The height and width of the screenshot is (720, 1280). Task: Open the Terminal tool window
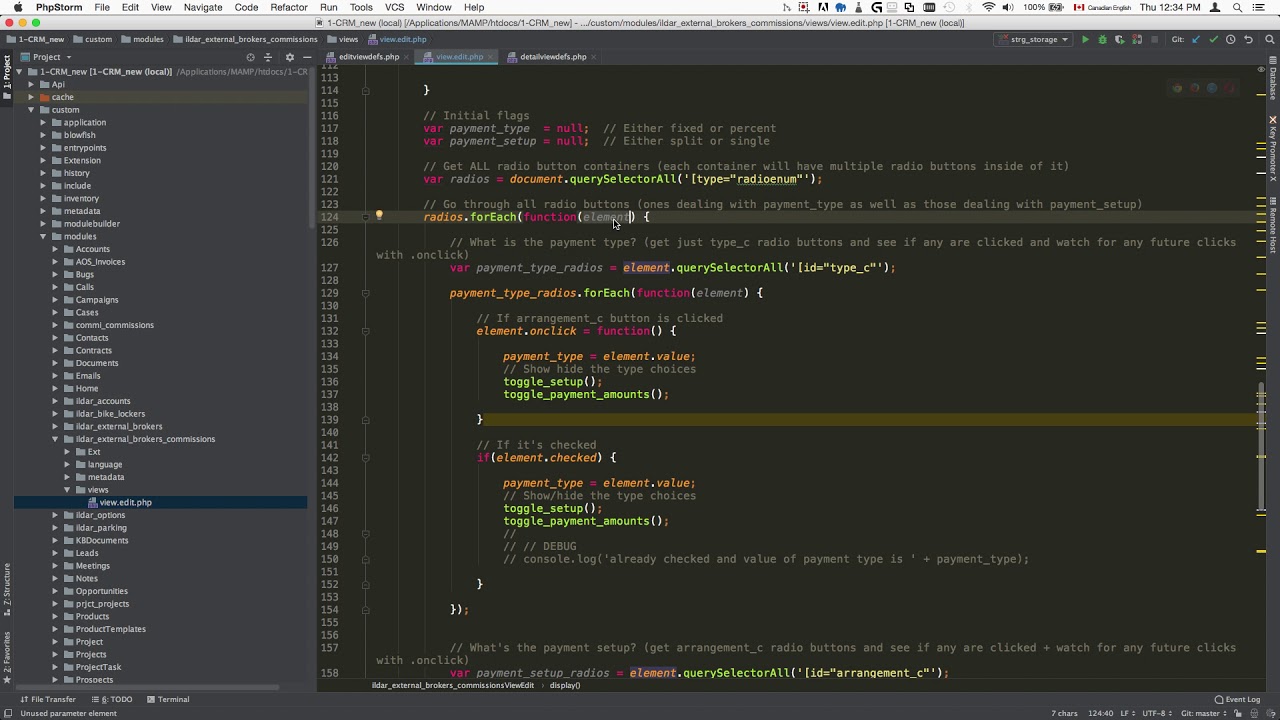click(x=167, y=699)
